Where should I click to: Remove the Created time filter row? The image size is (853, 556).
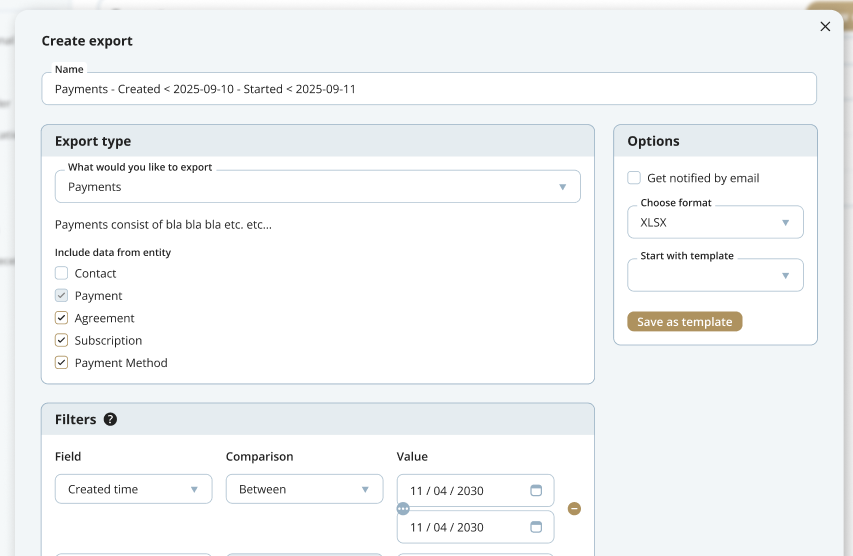pyautogui.click(x=574, y=508)
